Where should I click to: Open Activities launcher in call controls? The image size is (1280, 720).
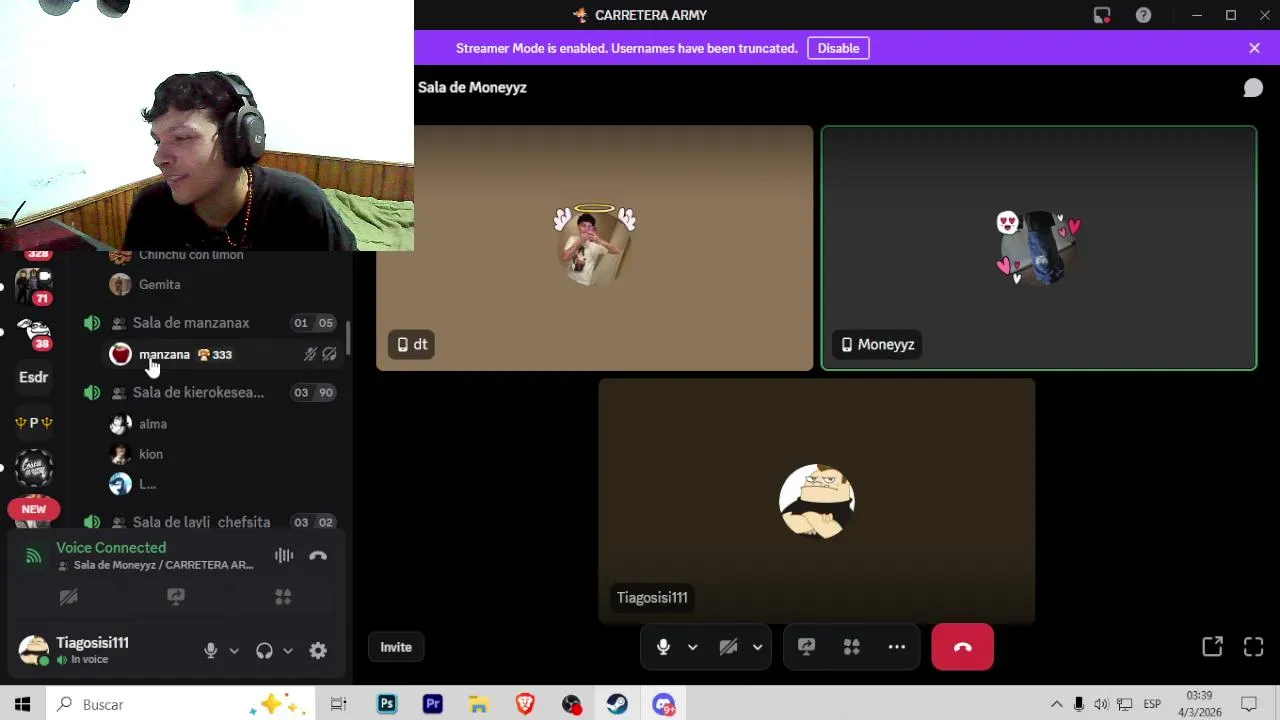coord(851,647)
